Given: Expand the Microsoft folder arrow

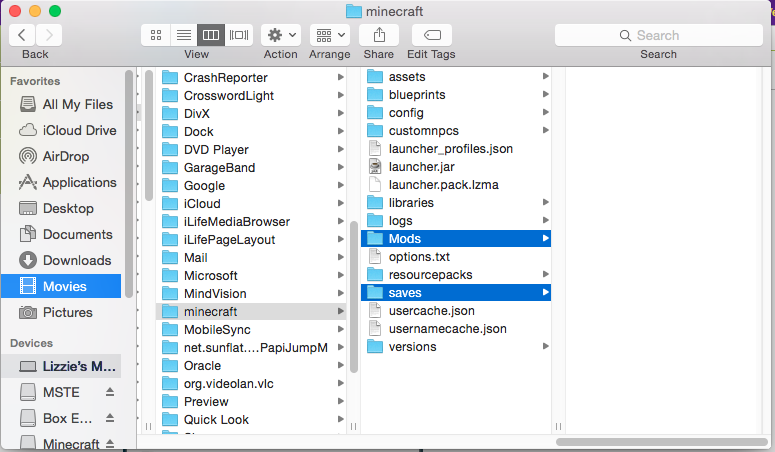Looking at the screenshot, I should [341, 275].
